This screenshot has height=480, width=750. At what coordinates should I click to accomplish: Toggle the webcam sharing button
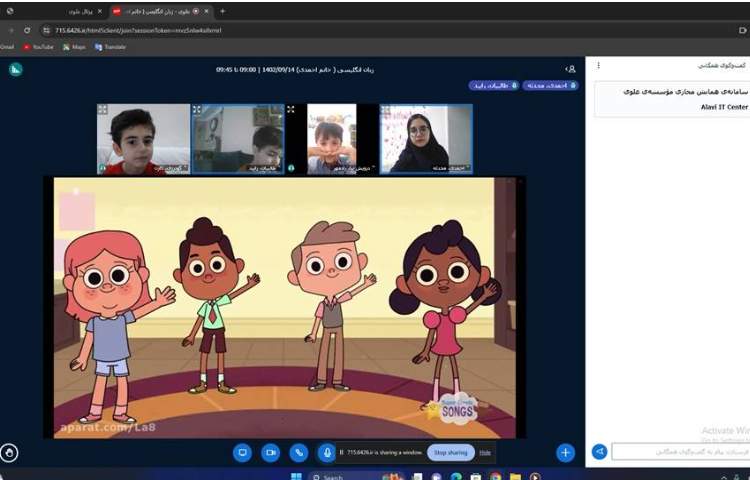270,452
